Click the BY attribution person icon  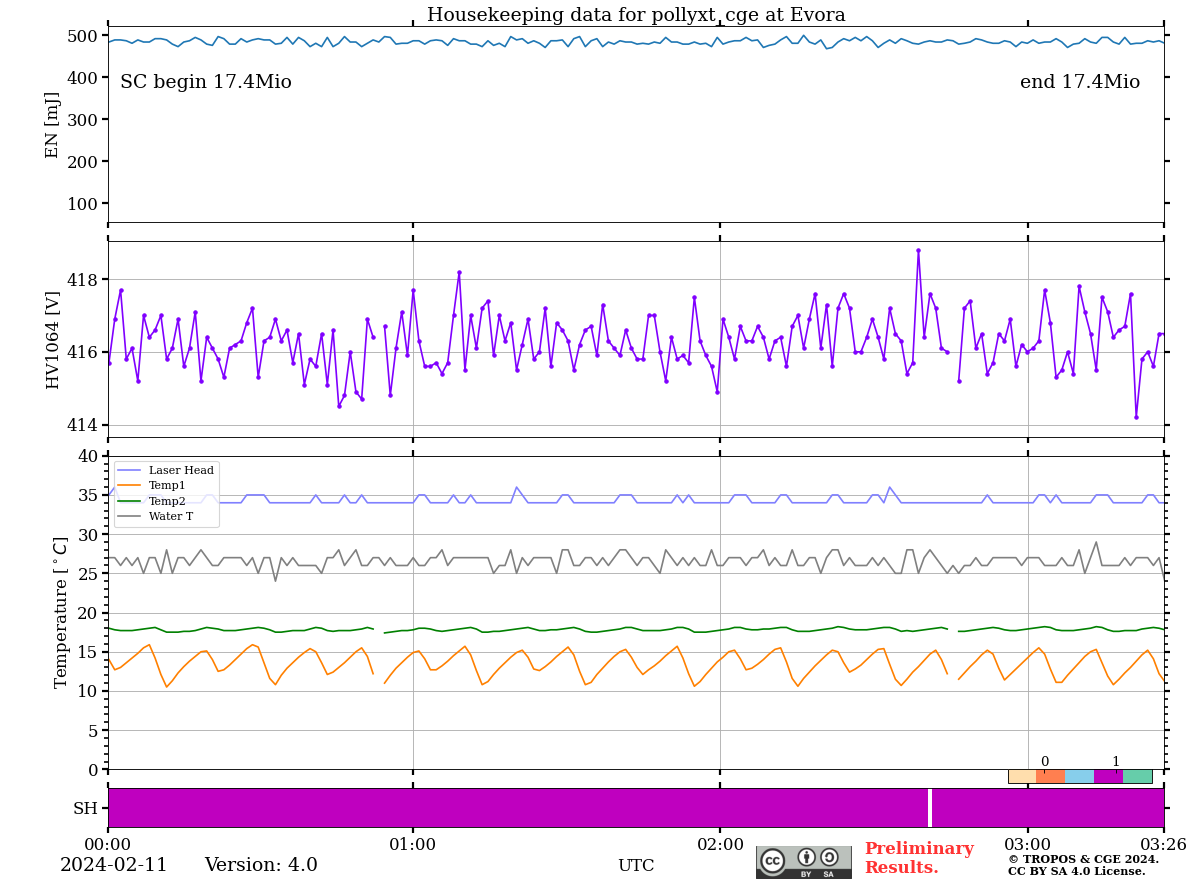point(807,857)
